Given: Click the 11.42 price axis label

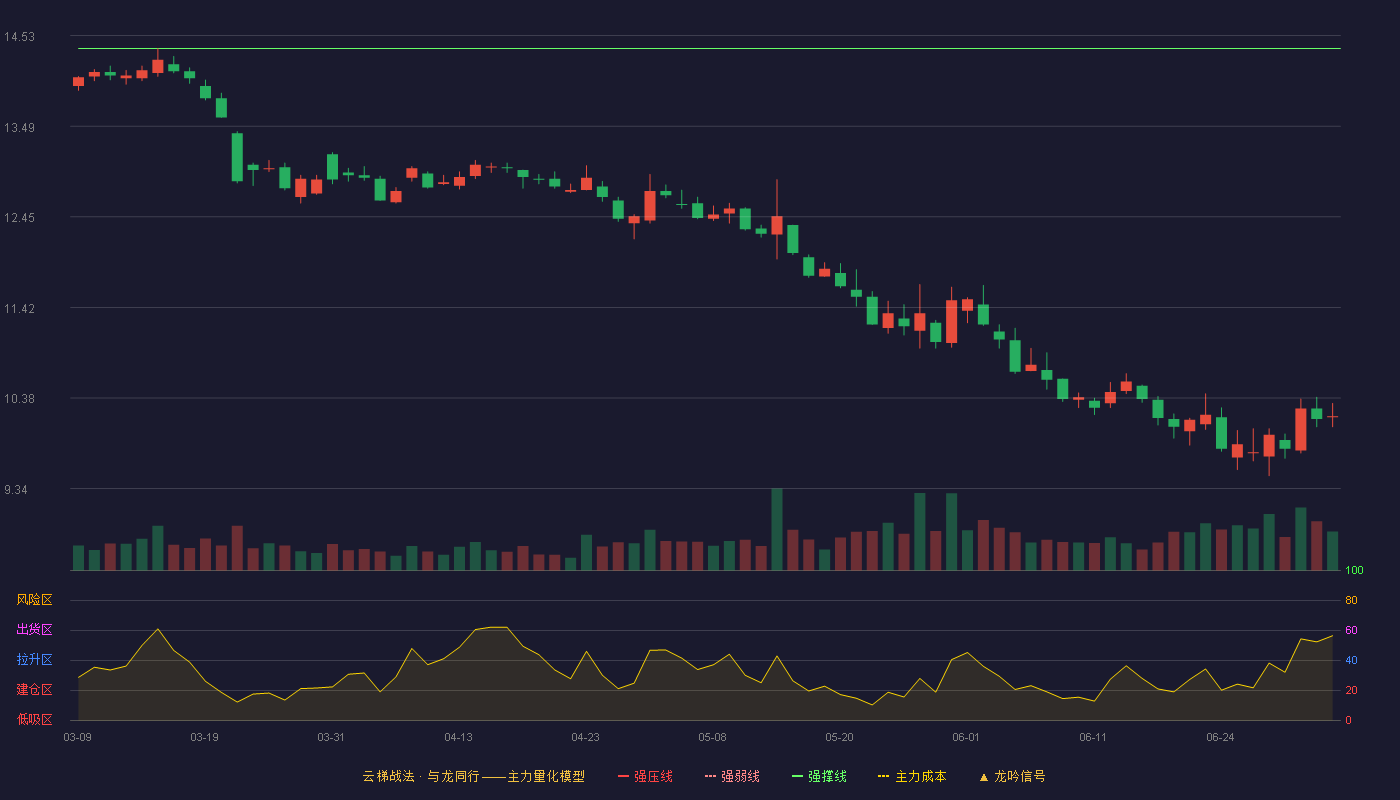Looking at the screenshot, I should click(x=19, y=309).
